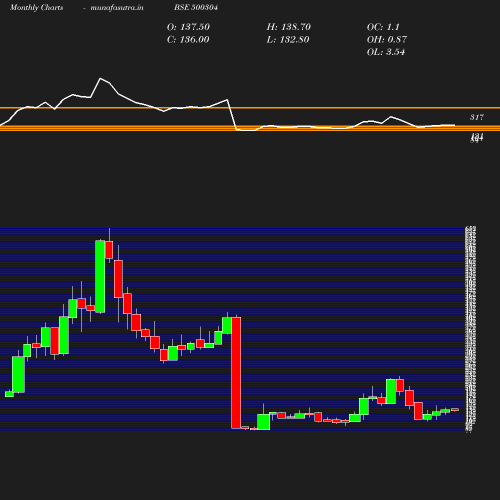Click the munafasutra.in site label
Viewport: 500px width, 500px height.
[117, 8]
